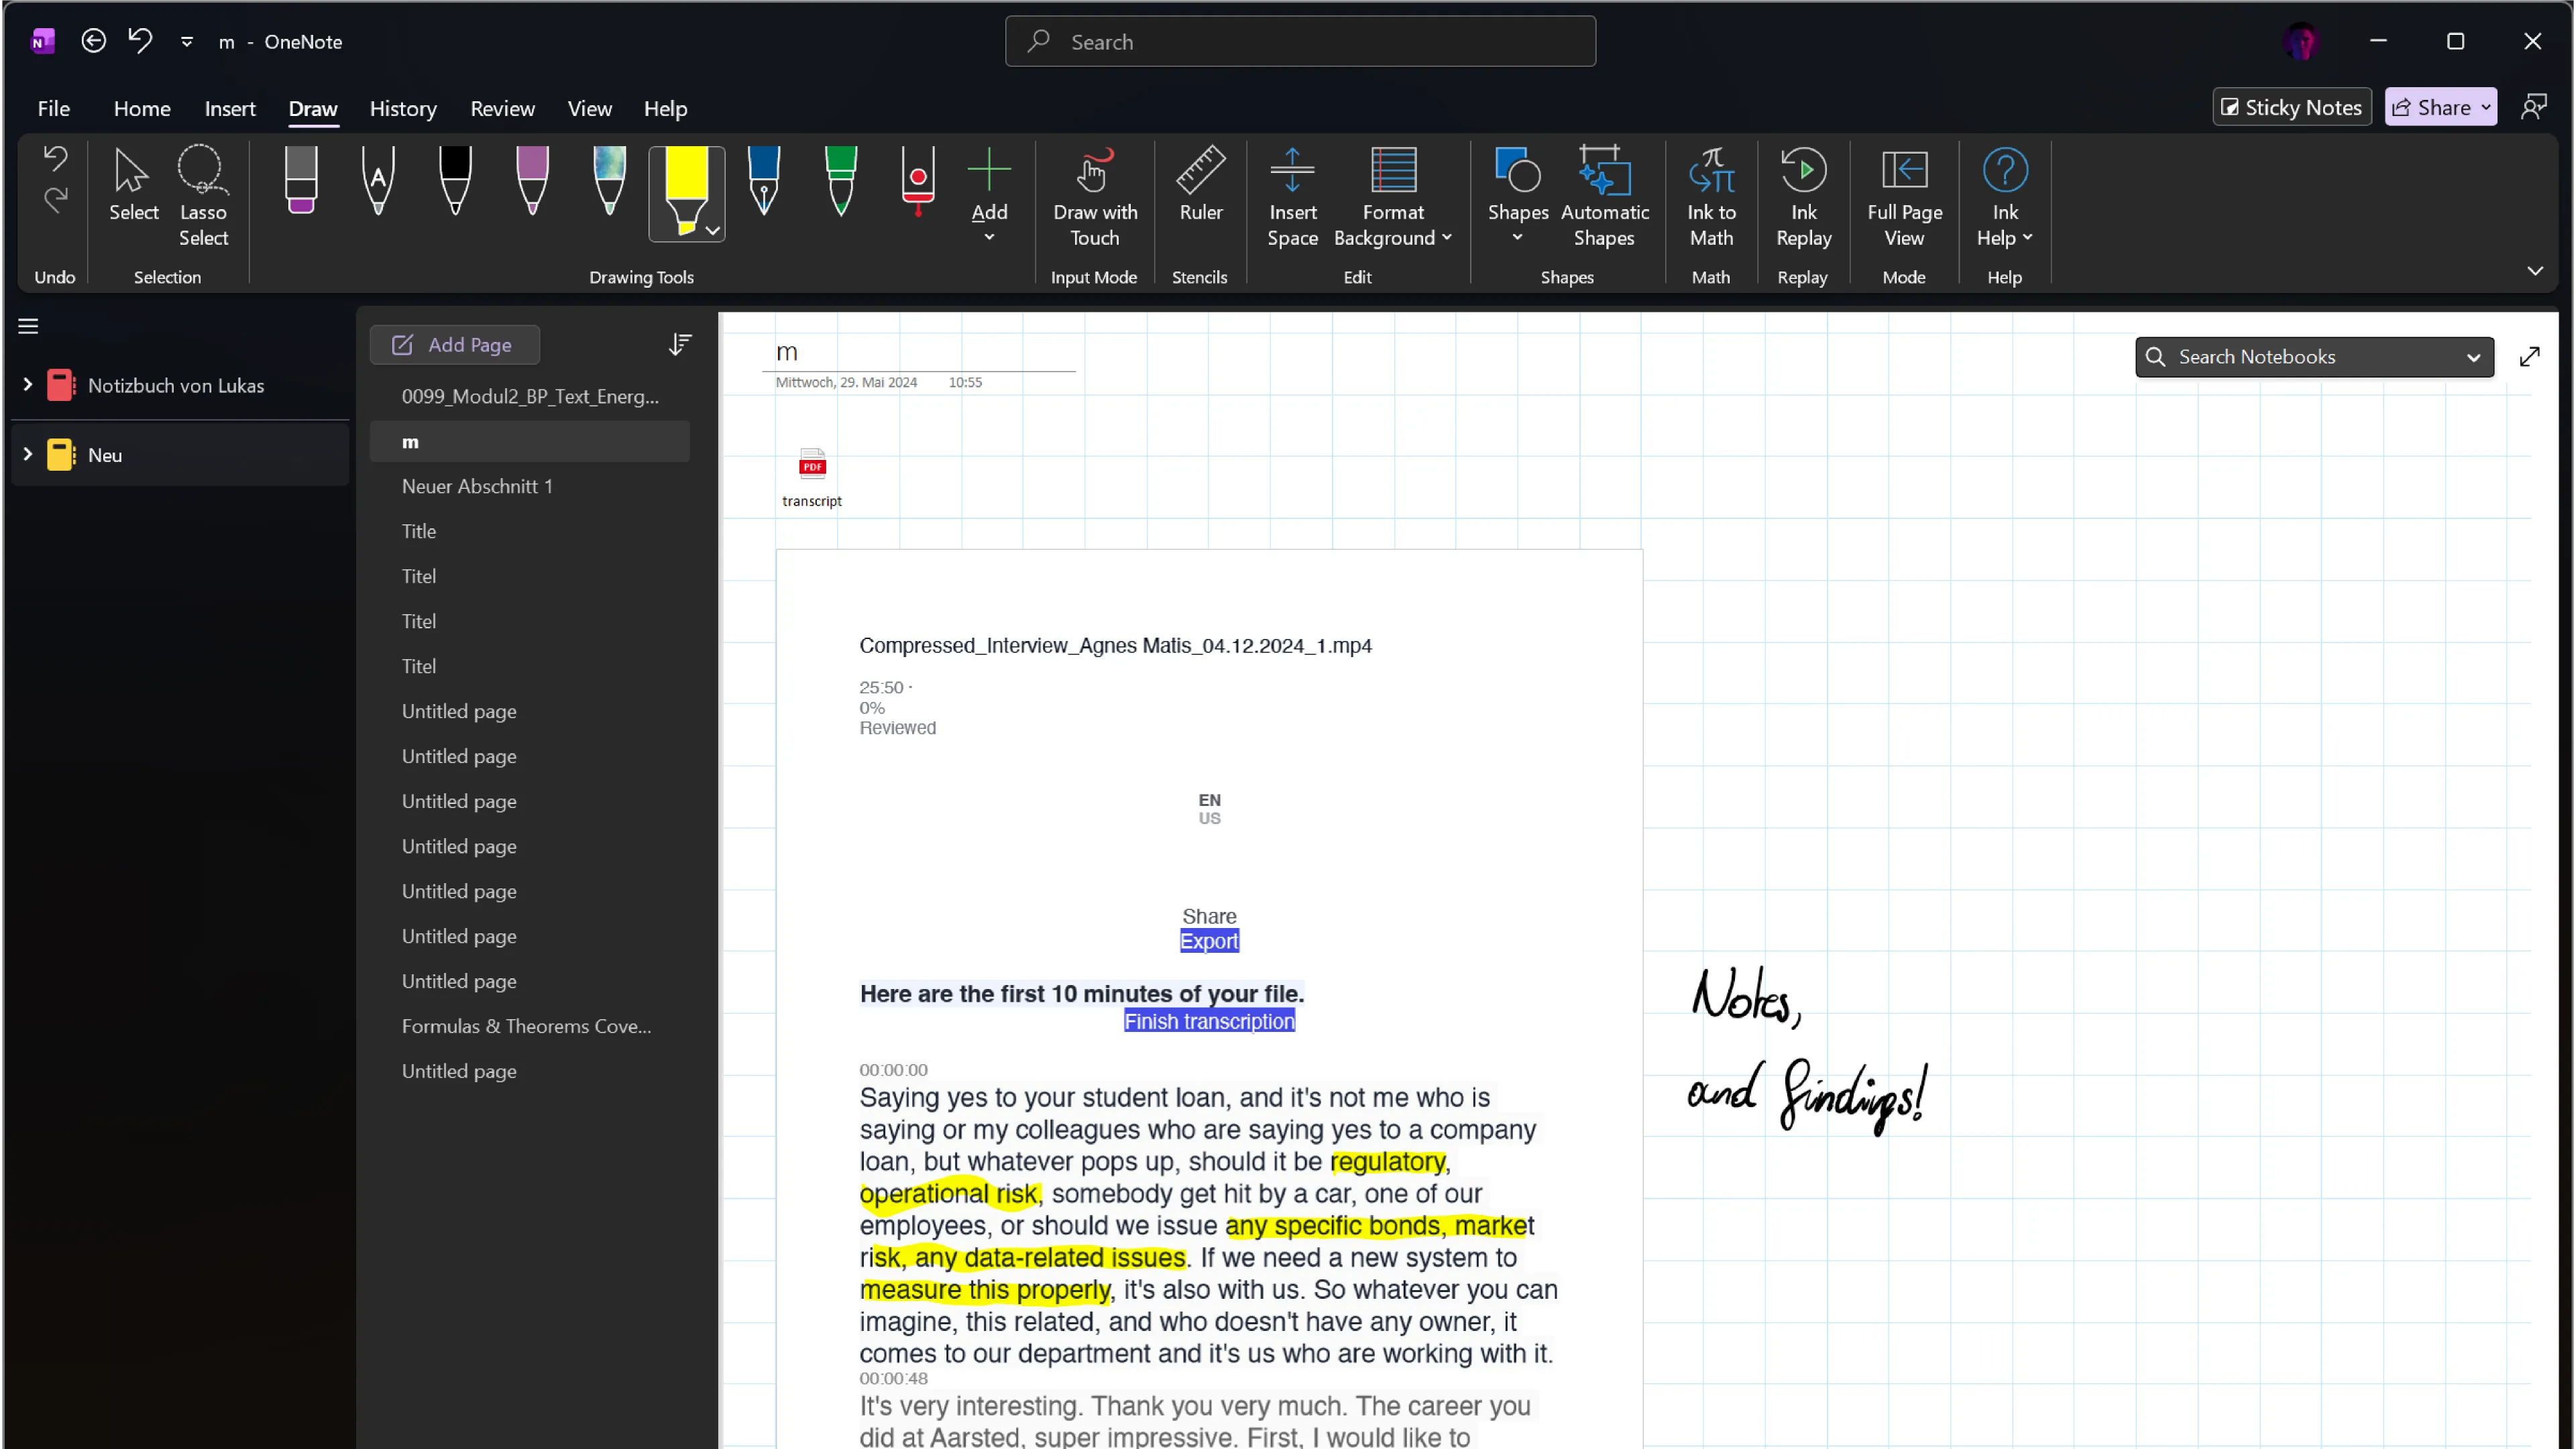Select the blue fountain pen
2576x1449 pixels.
tap(764, 180)
